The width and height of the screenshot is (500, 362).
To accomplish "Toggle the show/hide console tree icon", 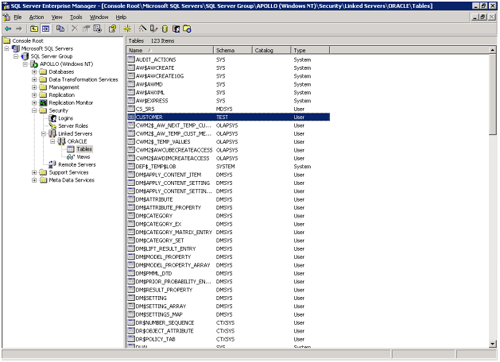I will (46, 29).
